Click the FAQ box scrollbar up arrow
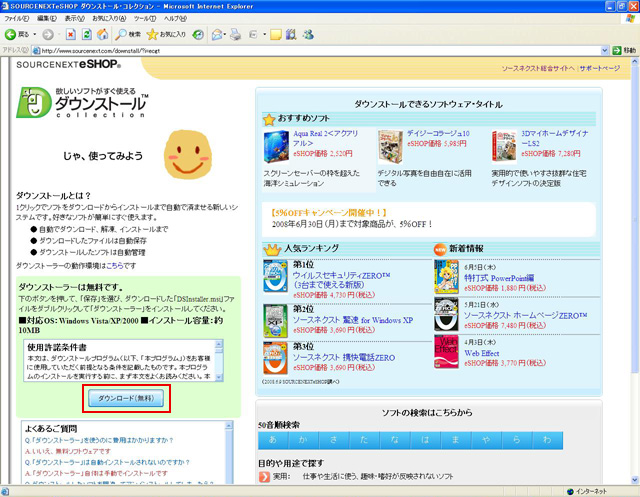 [229, 426]
